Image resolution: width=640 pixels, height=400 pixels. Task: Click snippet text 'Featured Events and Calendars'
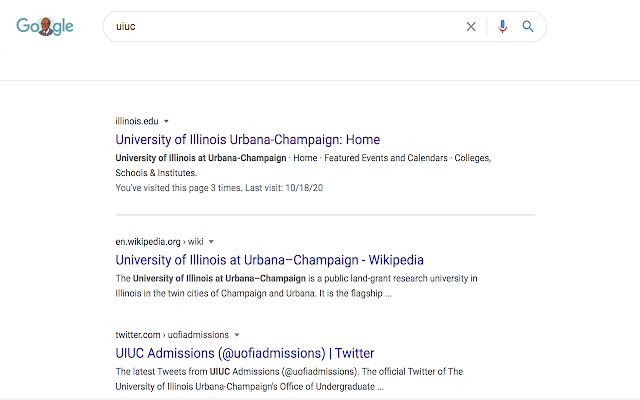386,158
